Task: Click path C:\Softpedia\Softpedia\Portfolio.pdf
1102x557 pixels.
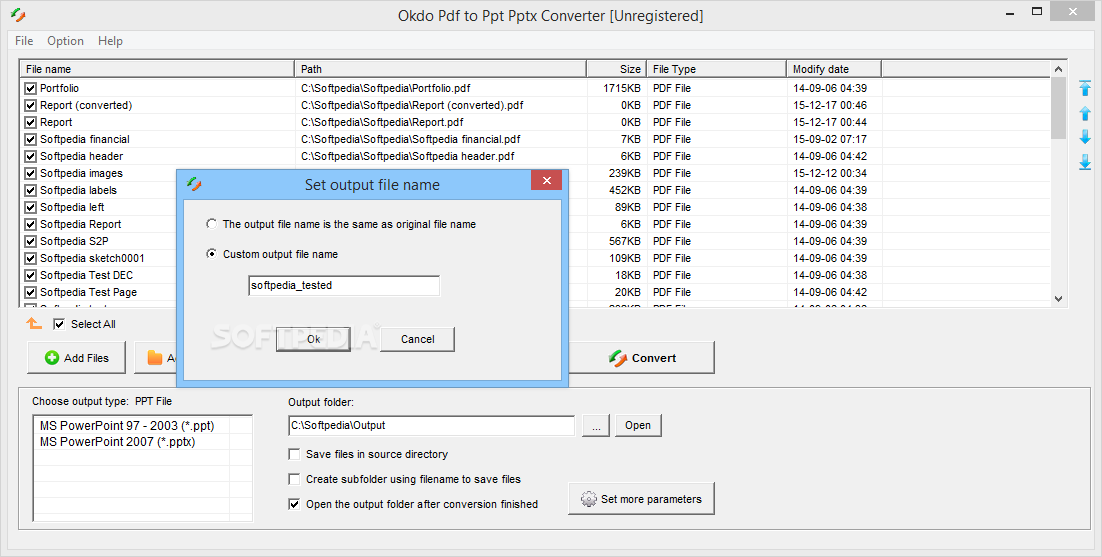Action: point(386,89)
